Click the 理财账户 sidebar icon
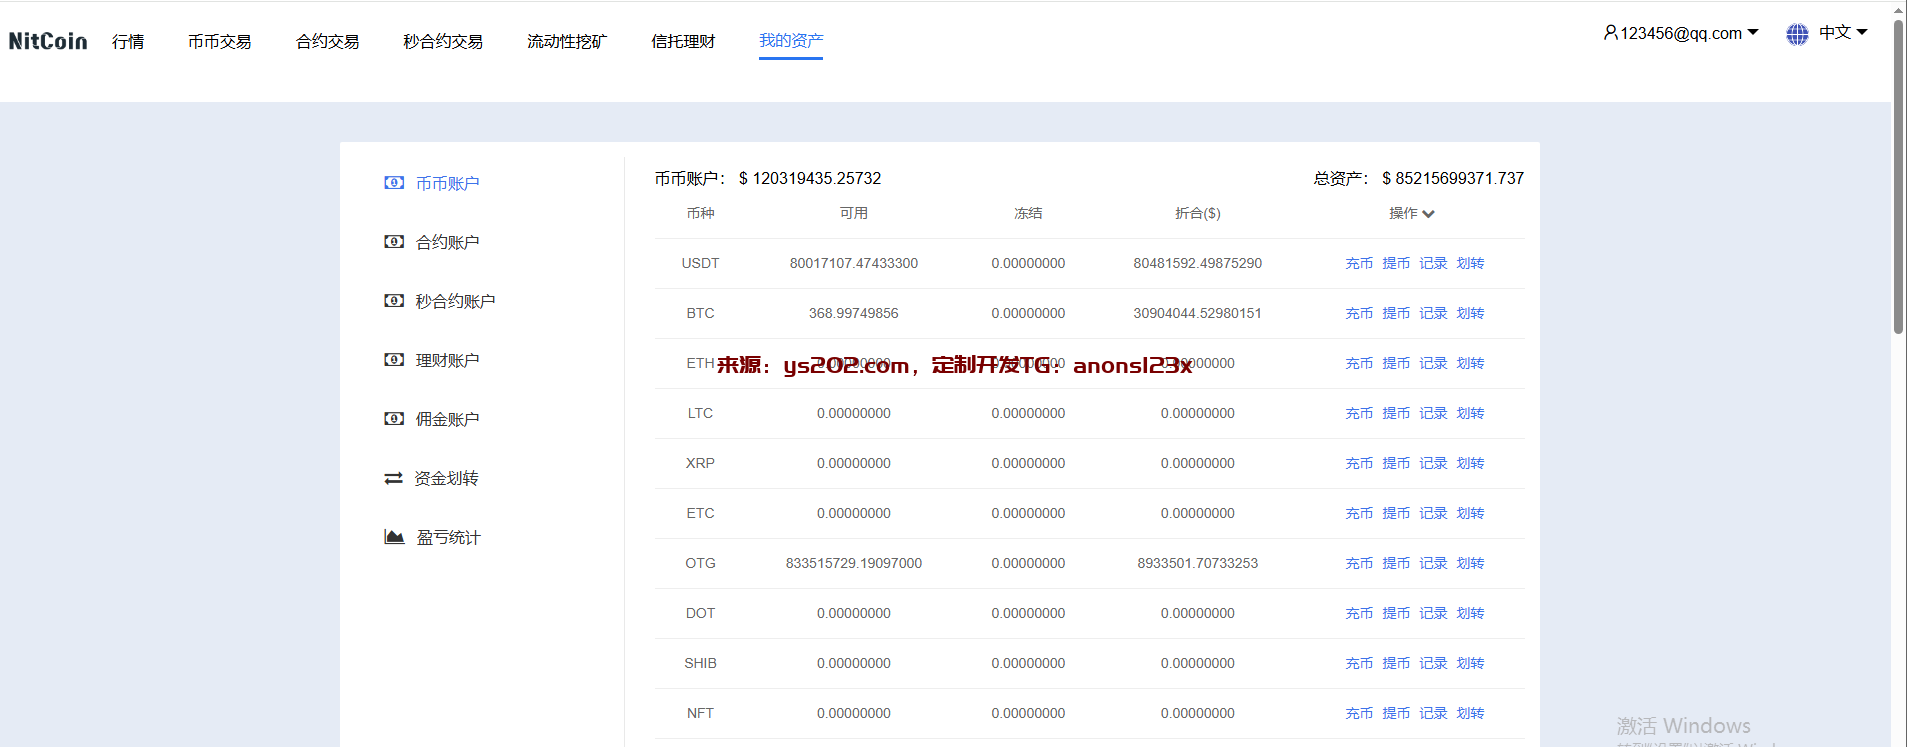1907x747 pixels. pos(394,360)
